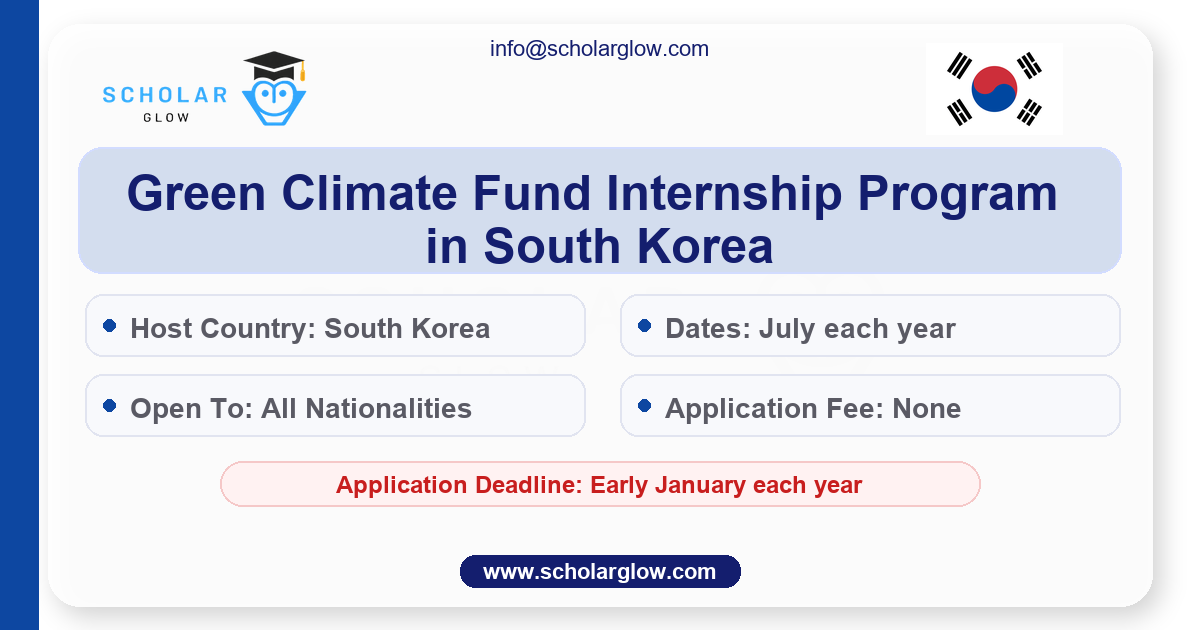Click the dark blue vertical strip at left edge
This screenshot has width=1200, height=630.
[x=19, y=315]
